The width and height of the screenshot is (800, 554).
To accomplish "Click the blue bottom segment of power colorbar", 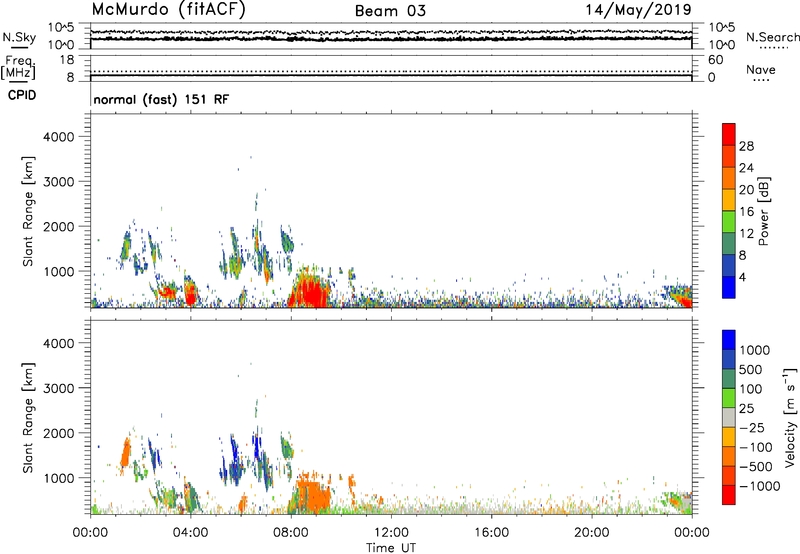I will [729, 287].
